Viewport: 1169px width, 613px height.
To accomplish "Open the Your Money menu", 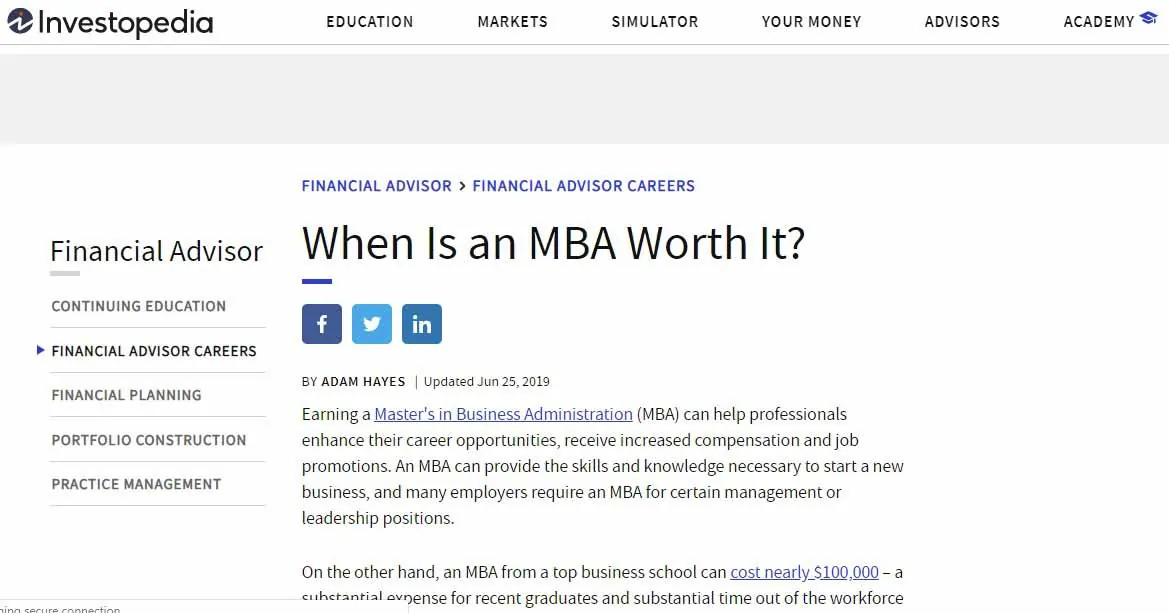I will pyautogui.click(x=811, y=22).
